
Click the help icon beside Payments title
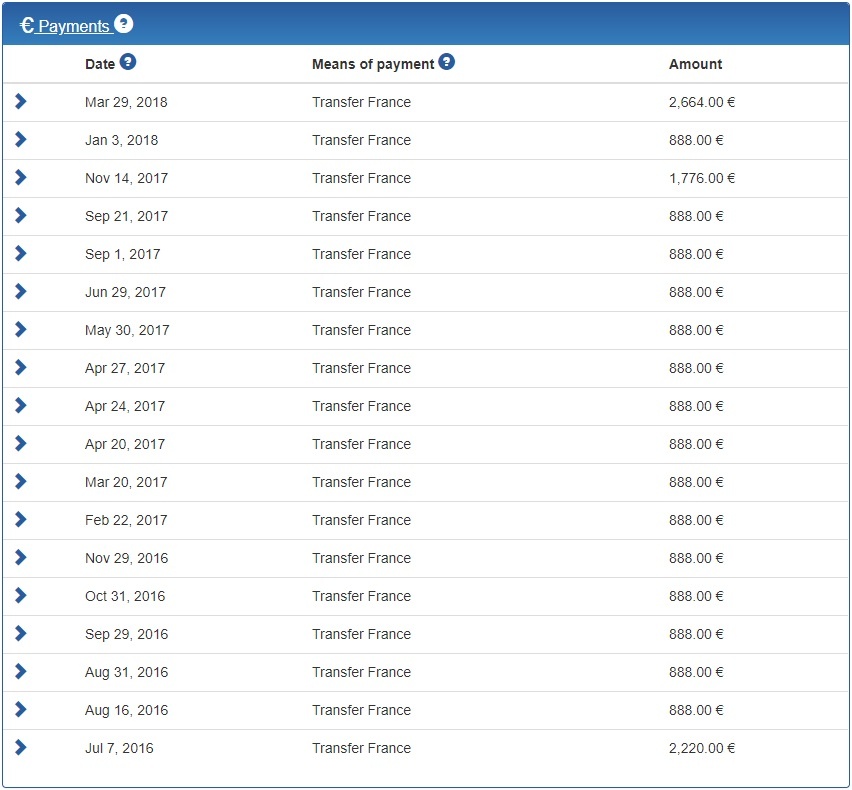pos(123,25)
